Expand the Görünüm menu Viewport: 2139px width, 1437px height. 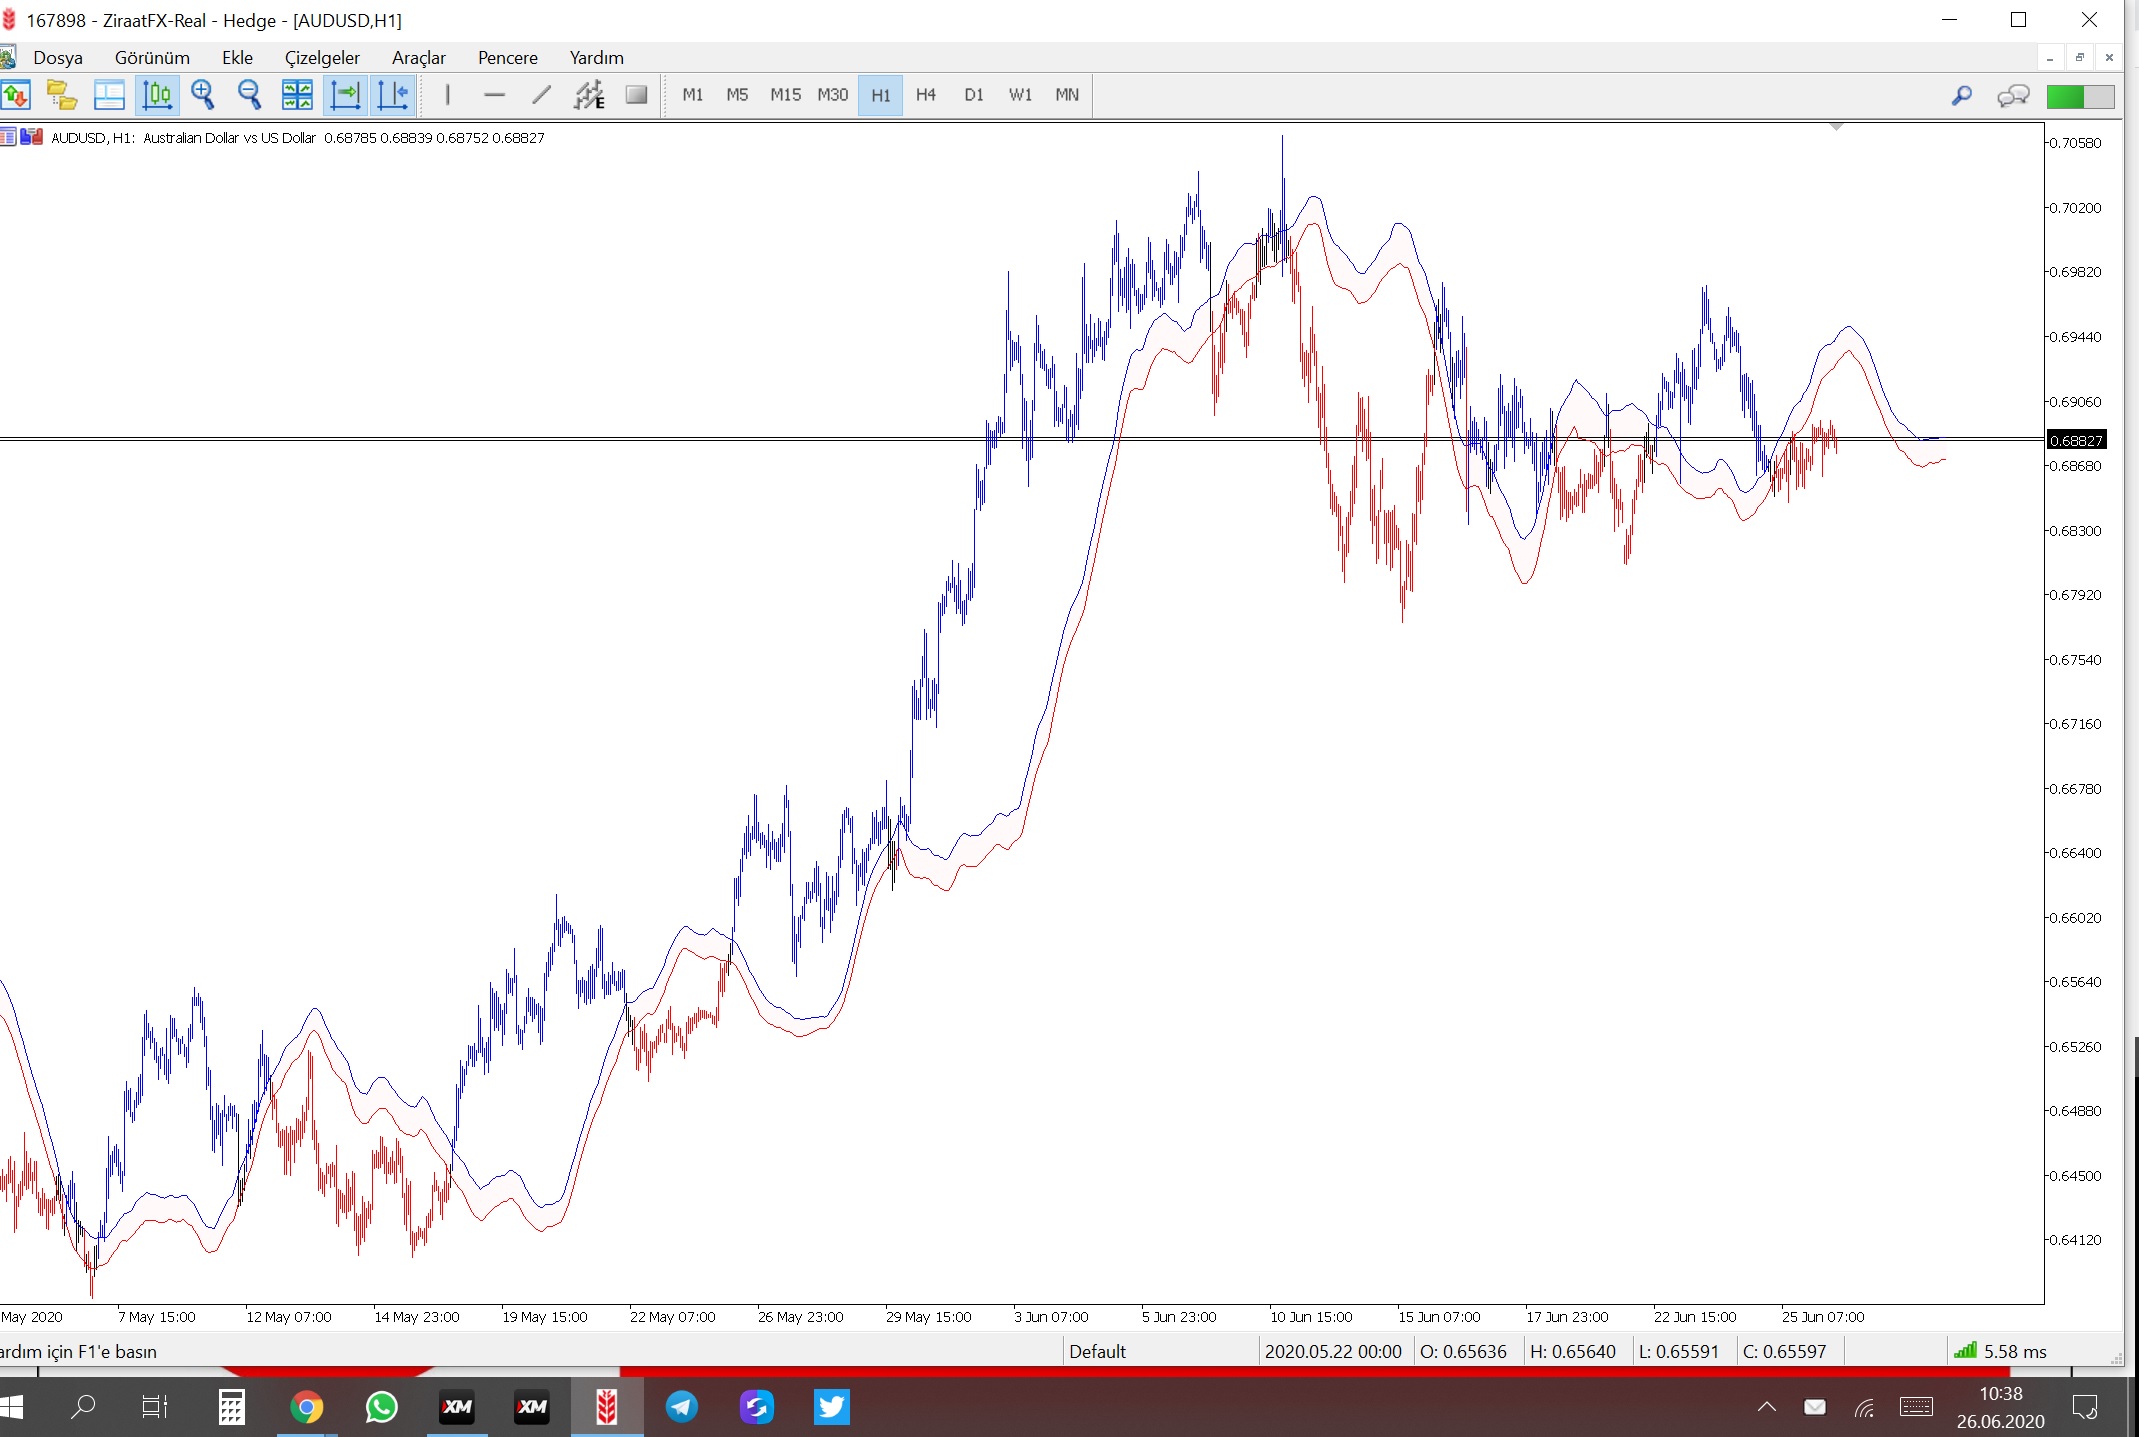152,57
